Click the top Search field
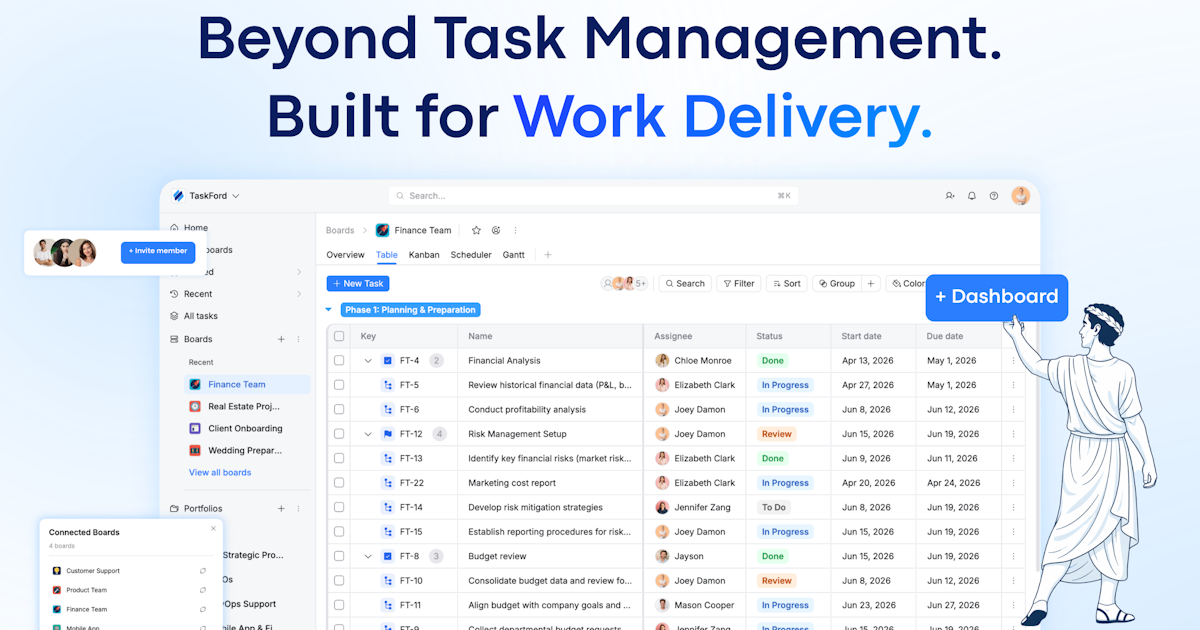The image size is (1200, 630). click(593, 196)
